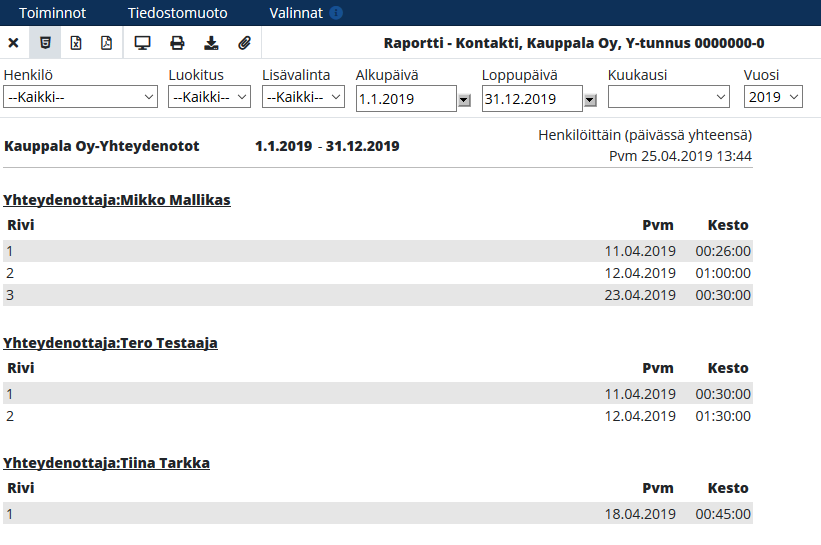The height and width of the screenshot is (545, 821).
Task: Close the report with the X icon
Action: [x=14, y=43]
